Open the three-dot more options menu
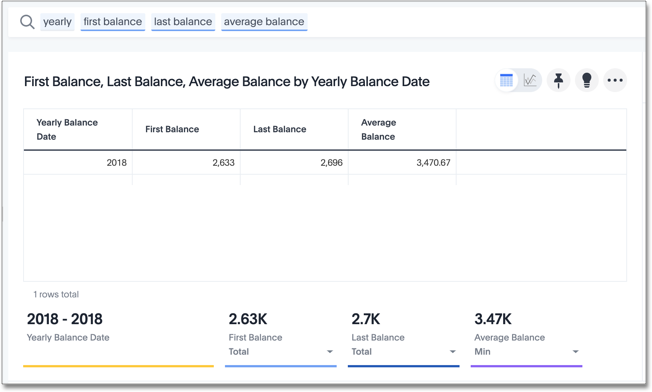Image resolution: width=652 pixels, height=392 pixels. click(x=615, y=80)
